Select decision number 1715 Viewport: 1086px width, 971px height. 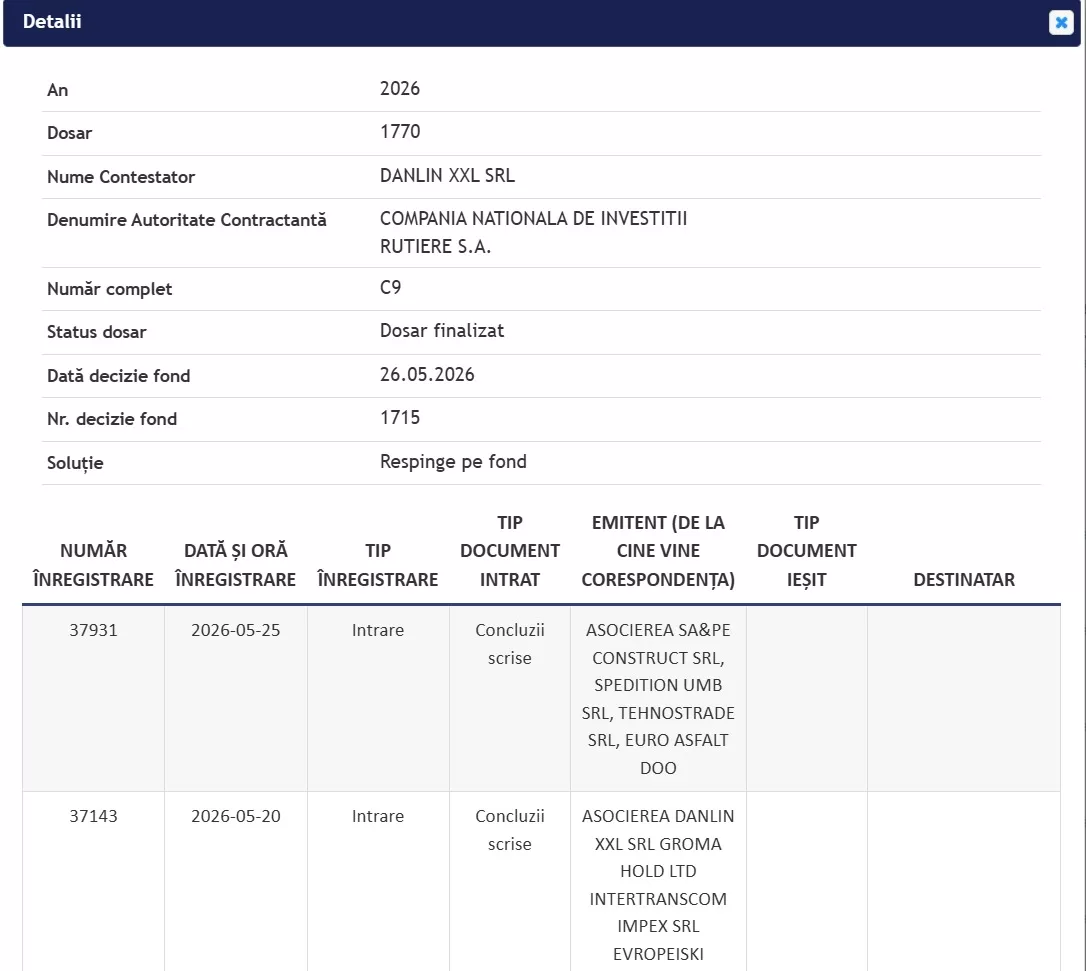[400, 418]
